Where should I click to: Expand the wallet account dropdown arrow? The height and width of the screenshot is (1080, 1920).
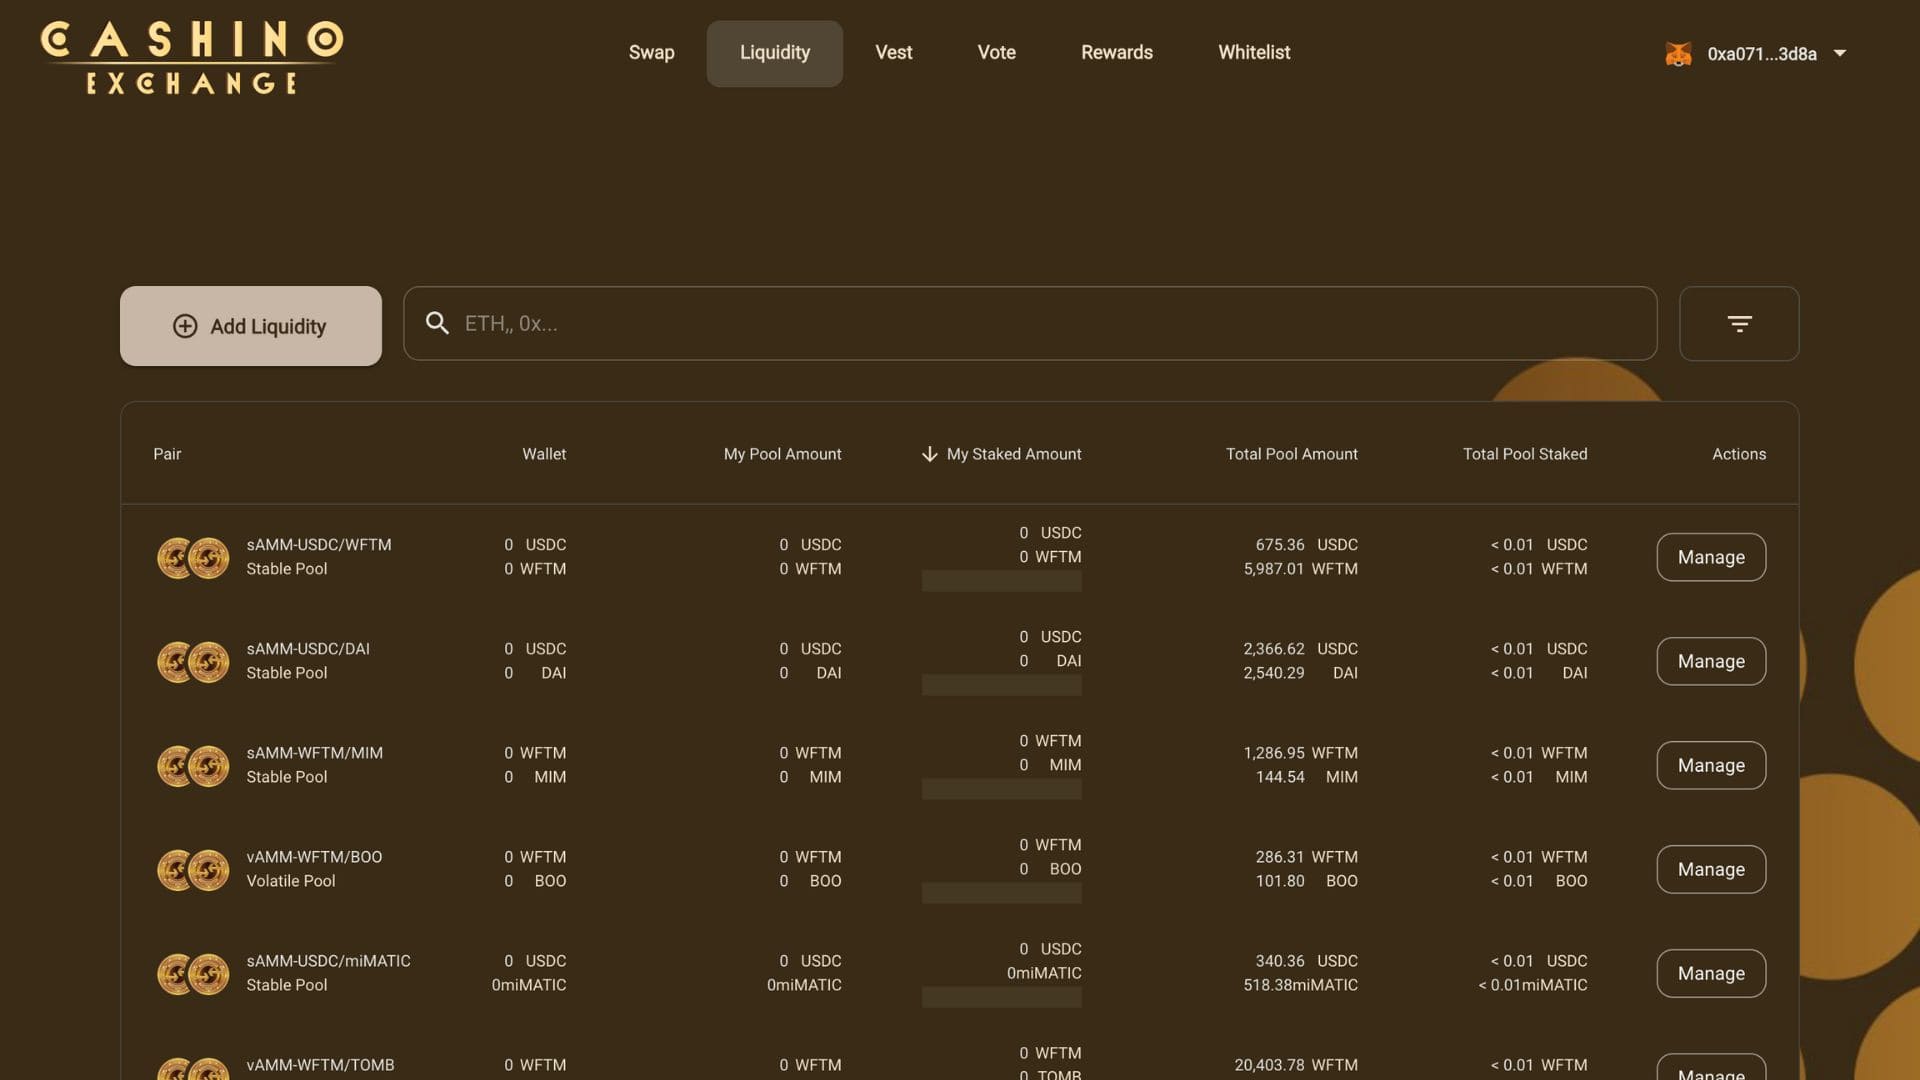coord(1840,53)
